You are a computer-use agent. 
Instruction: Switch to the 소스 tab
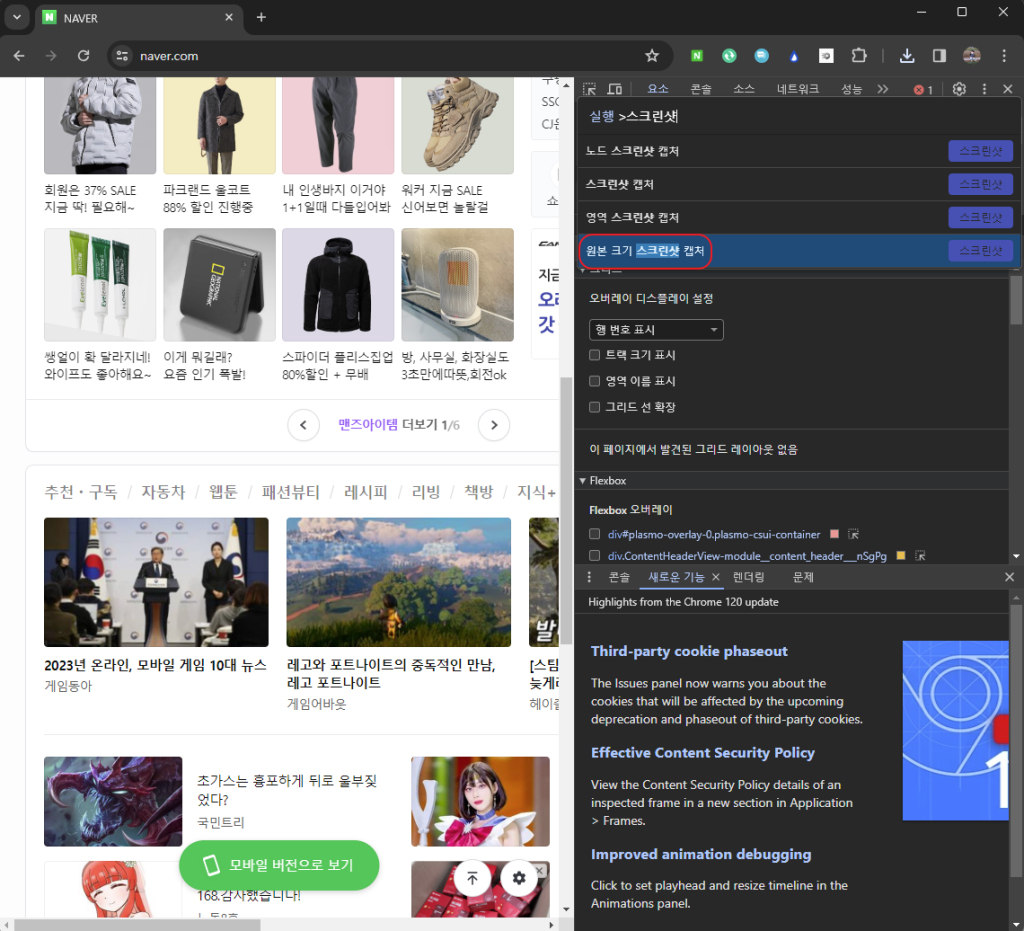[744, 89]
